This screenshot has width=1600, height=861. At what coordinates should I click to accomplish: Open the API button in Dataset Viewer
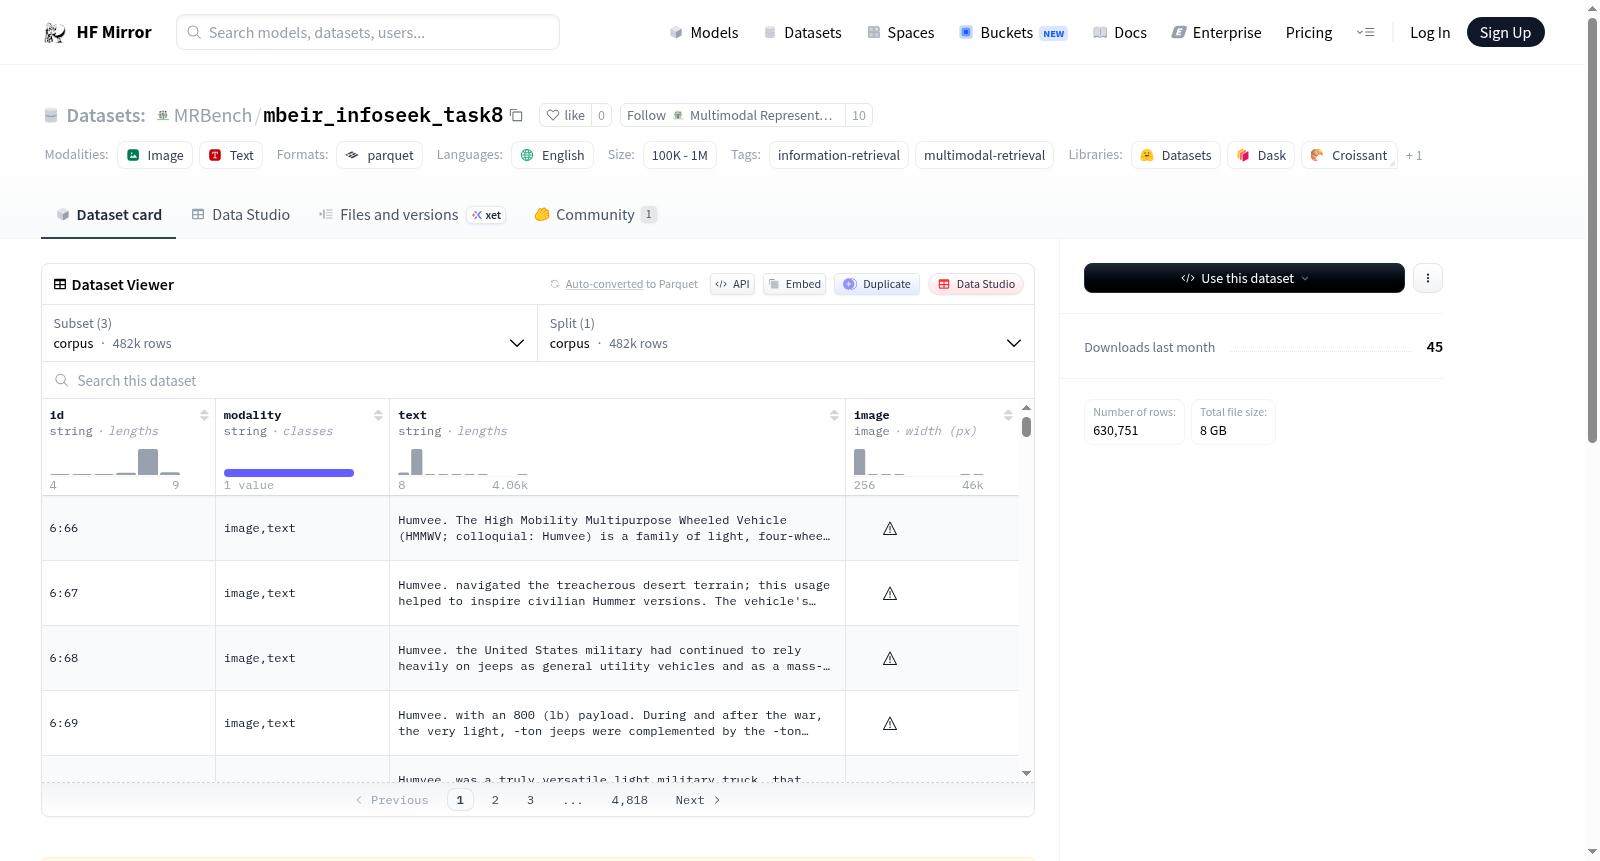[x=732, y=284]
